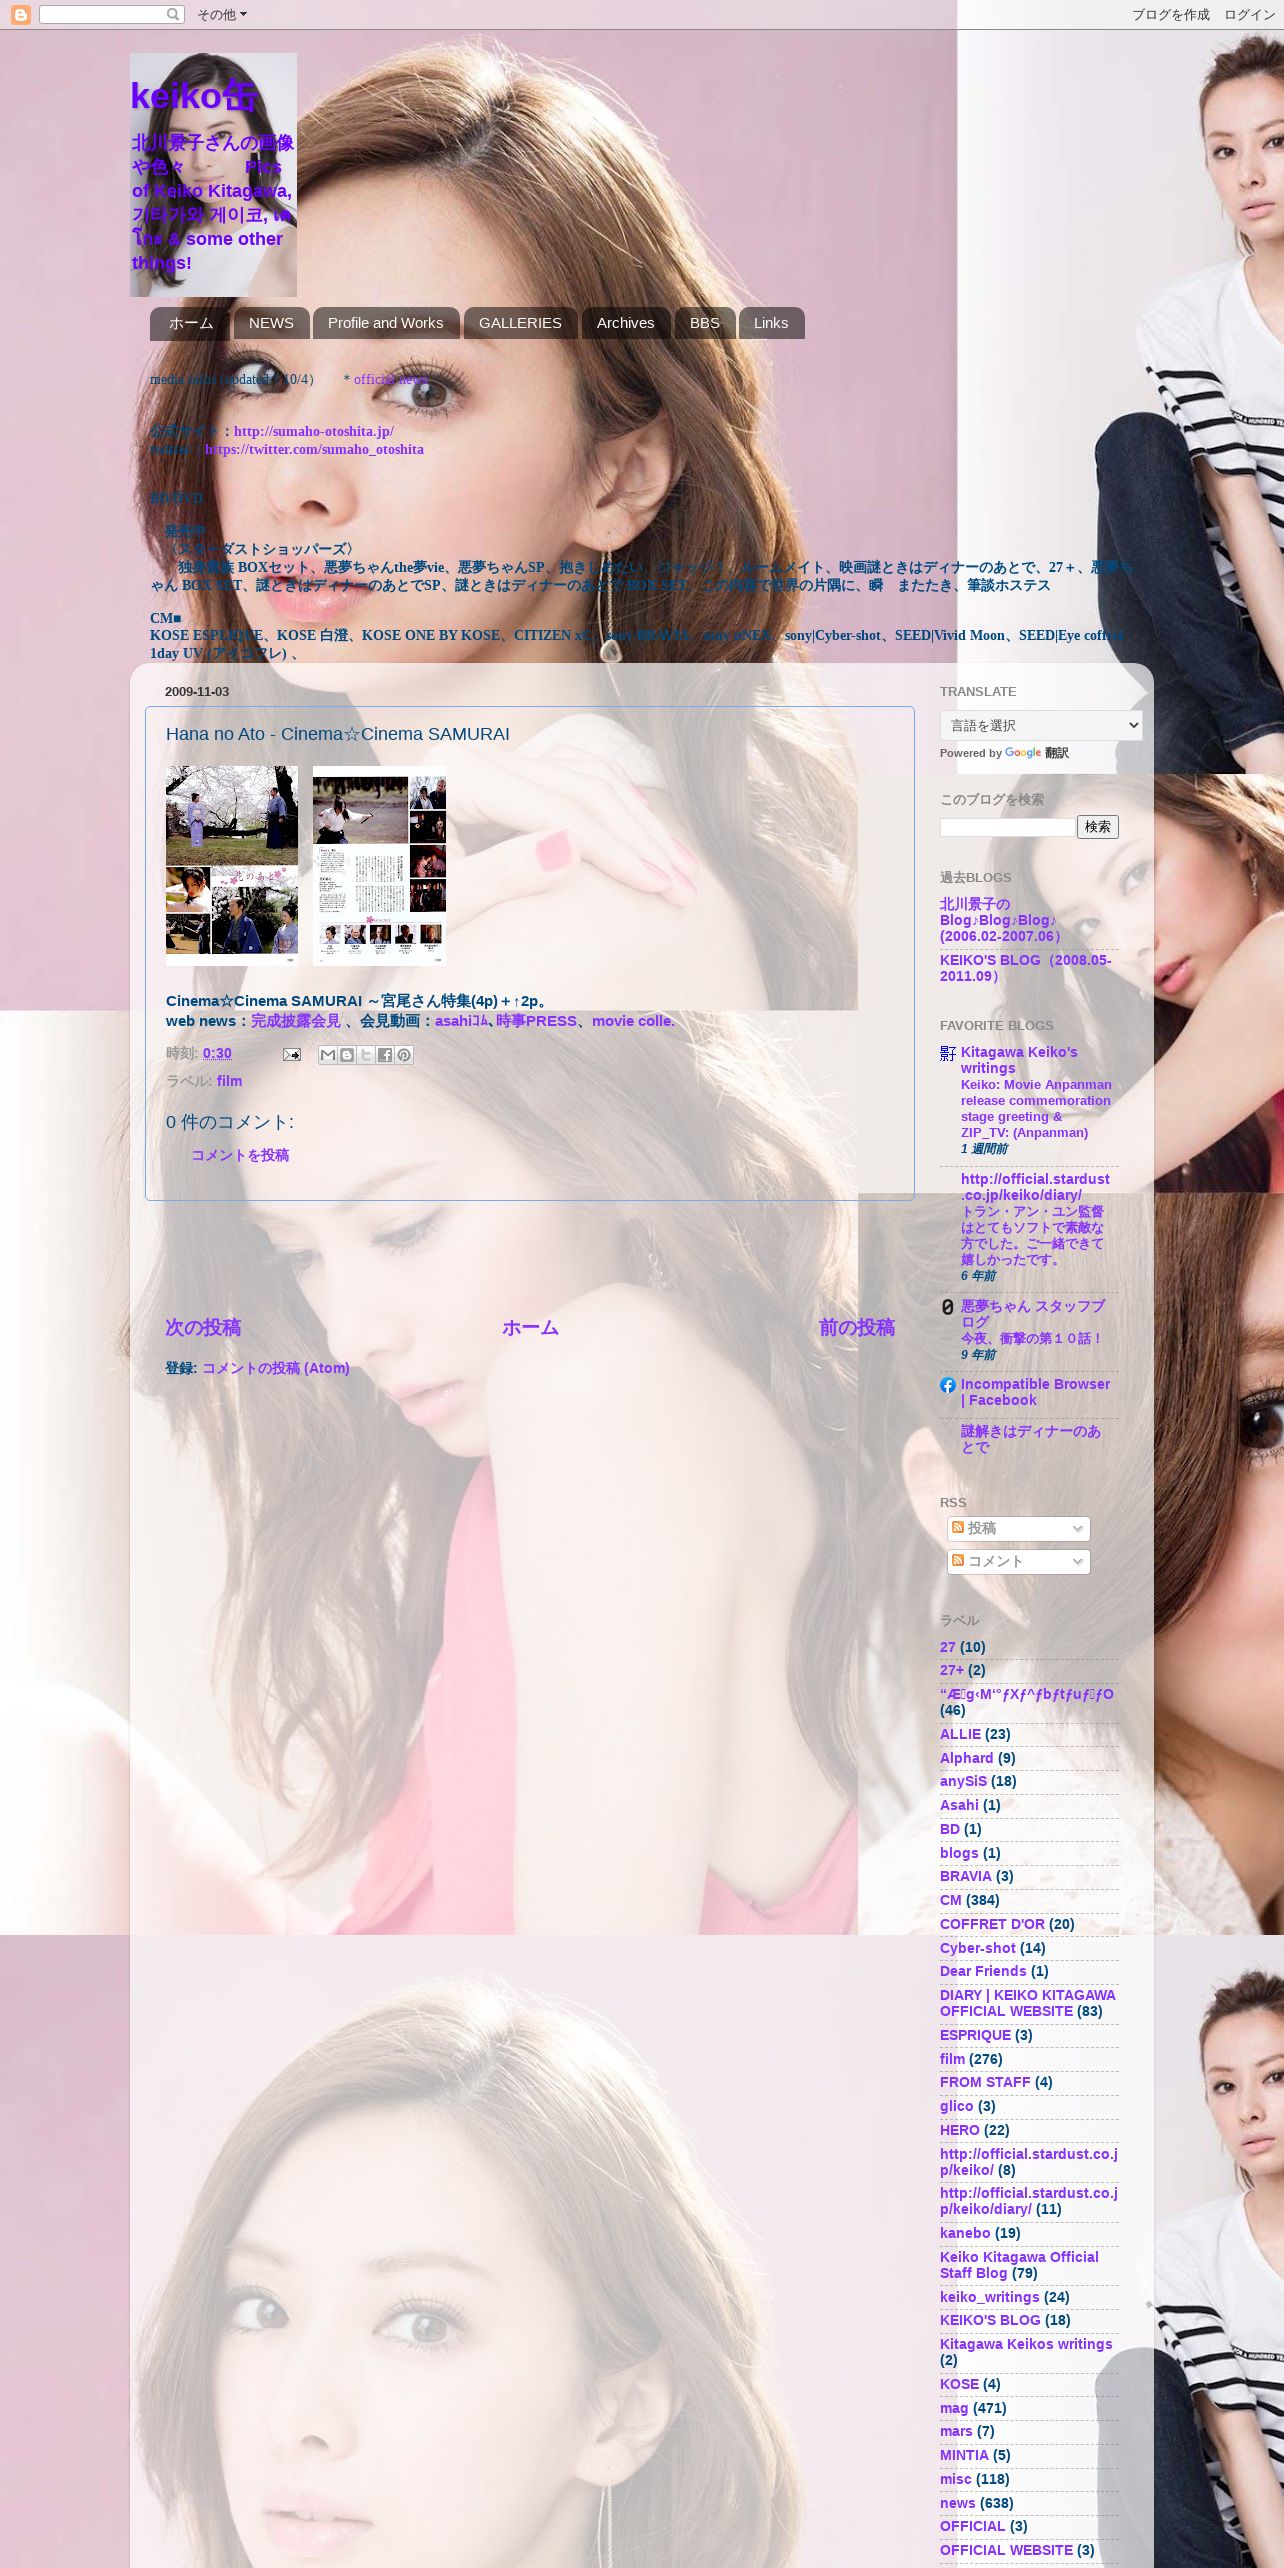Open the CM label with 384 posts

[950, 1900]
